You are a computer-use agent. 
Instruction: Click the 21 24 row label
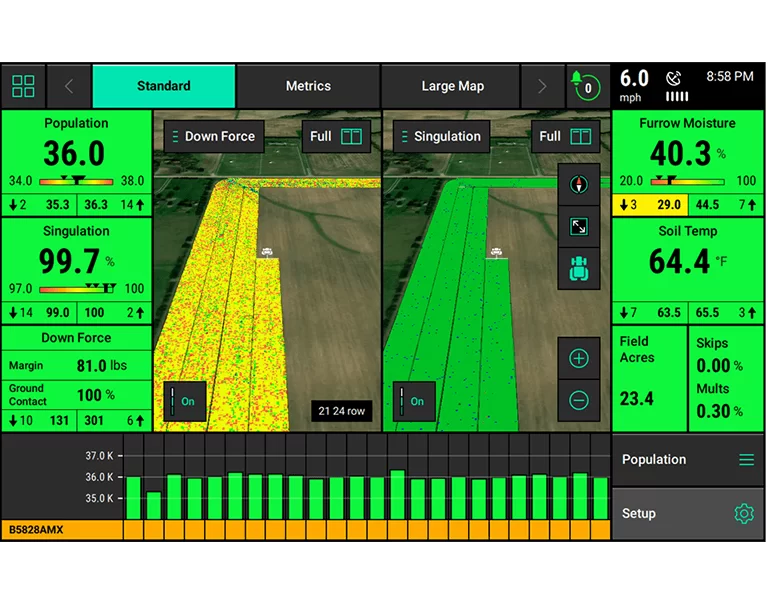(341, 411)
